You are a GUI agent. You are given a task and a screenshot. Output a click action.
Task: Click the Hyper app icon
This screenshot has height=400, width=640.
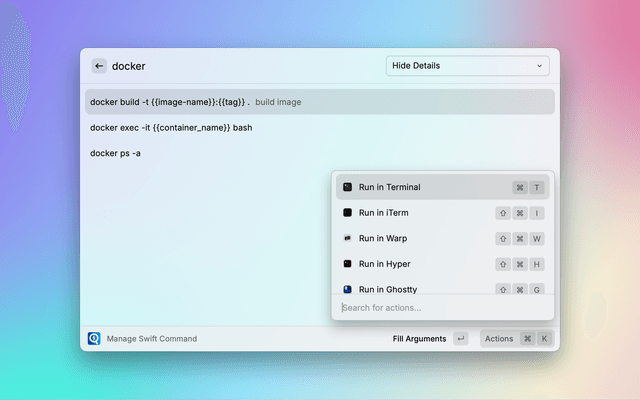[x=347, y=264]
